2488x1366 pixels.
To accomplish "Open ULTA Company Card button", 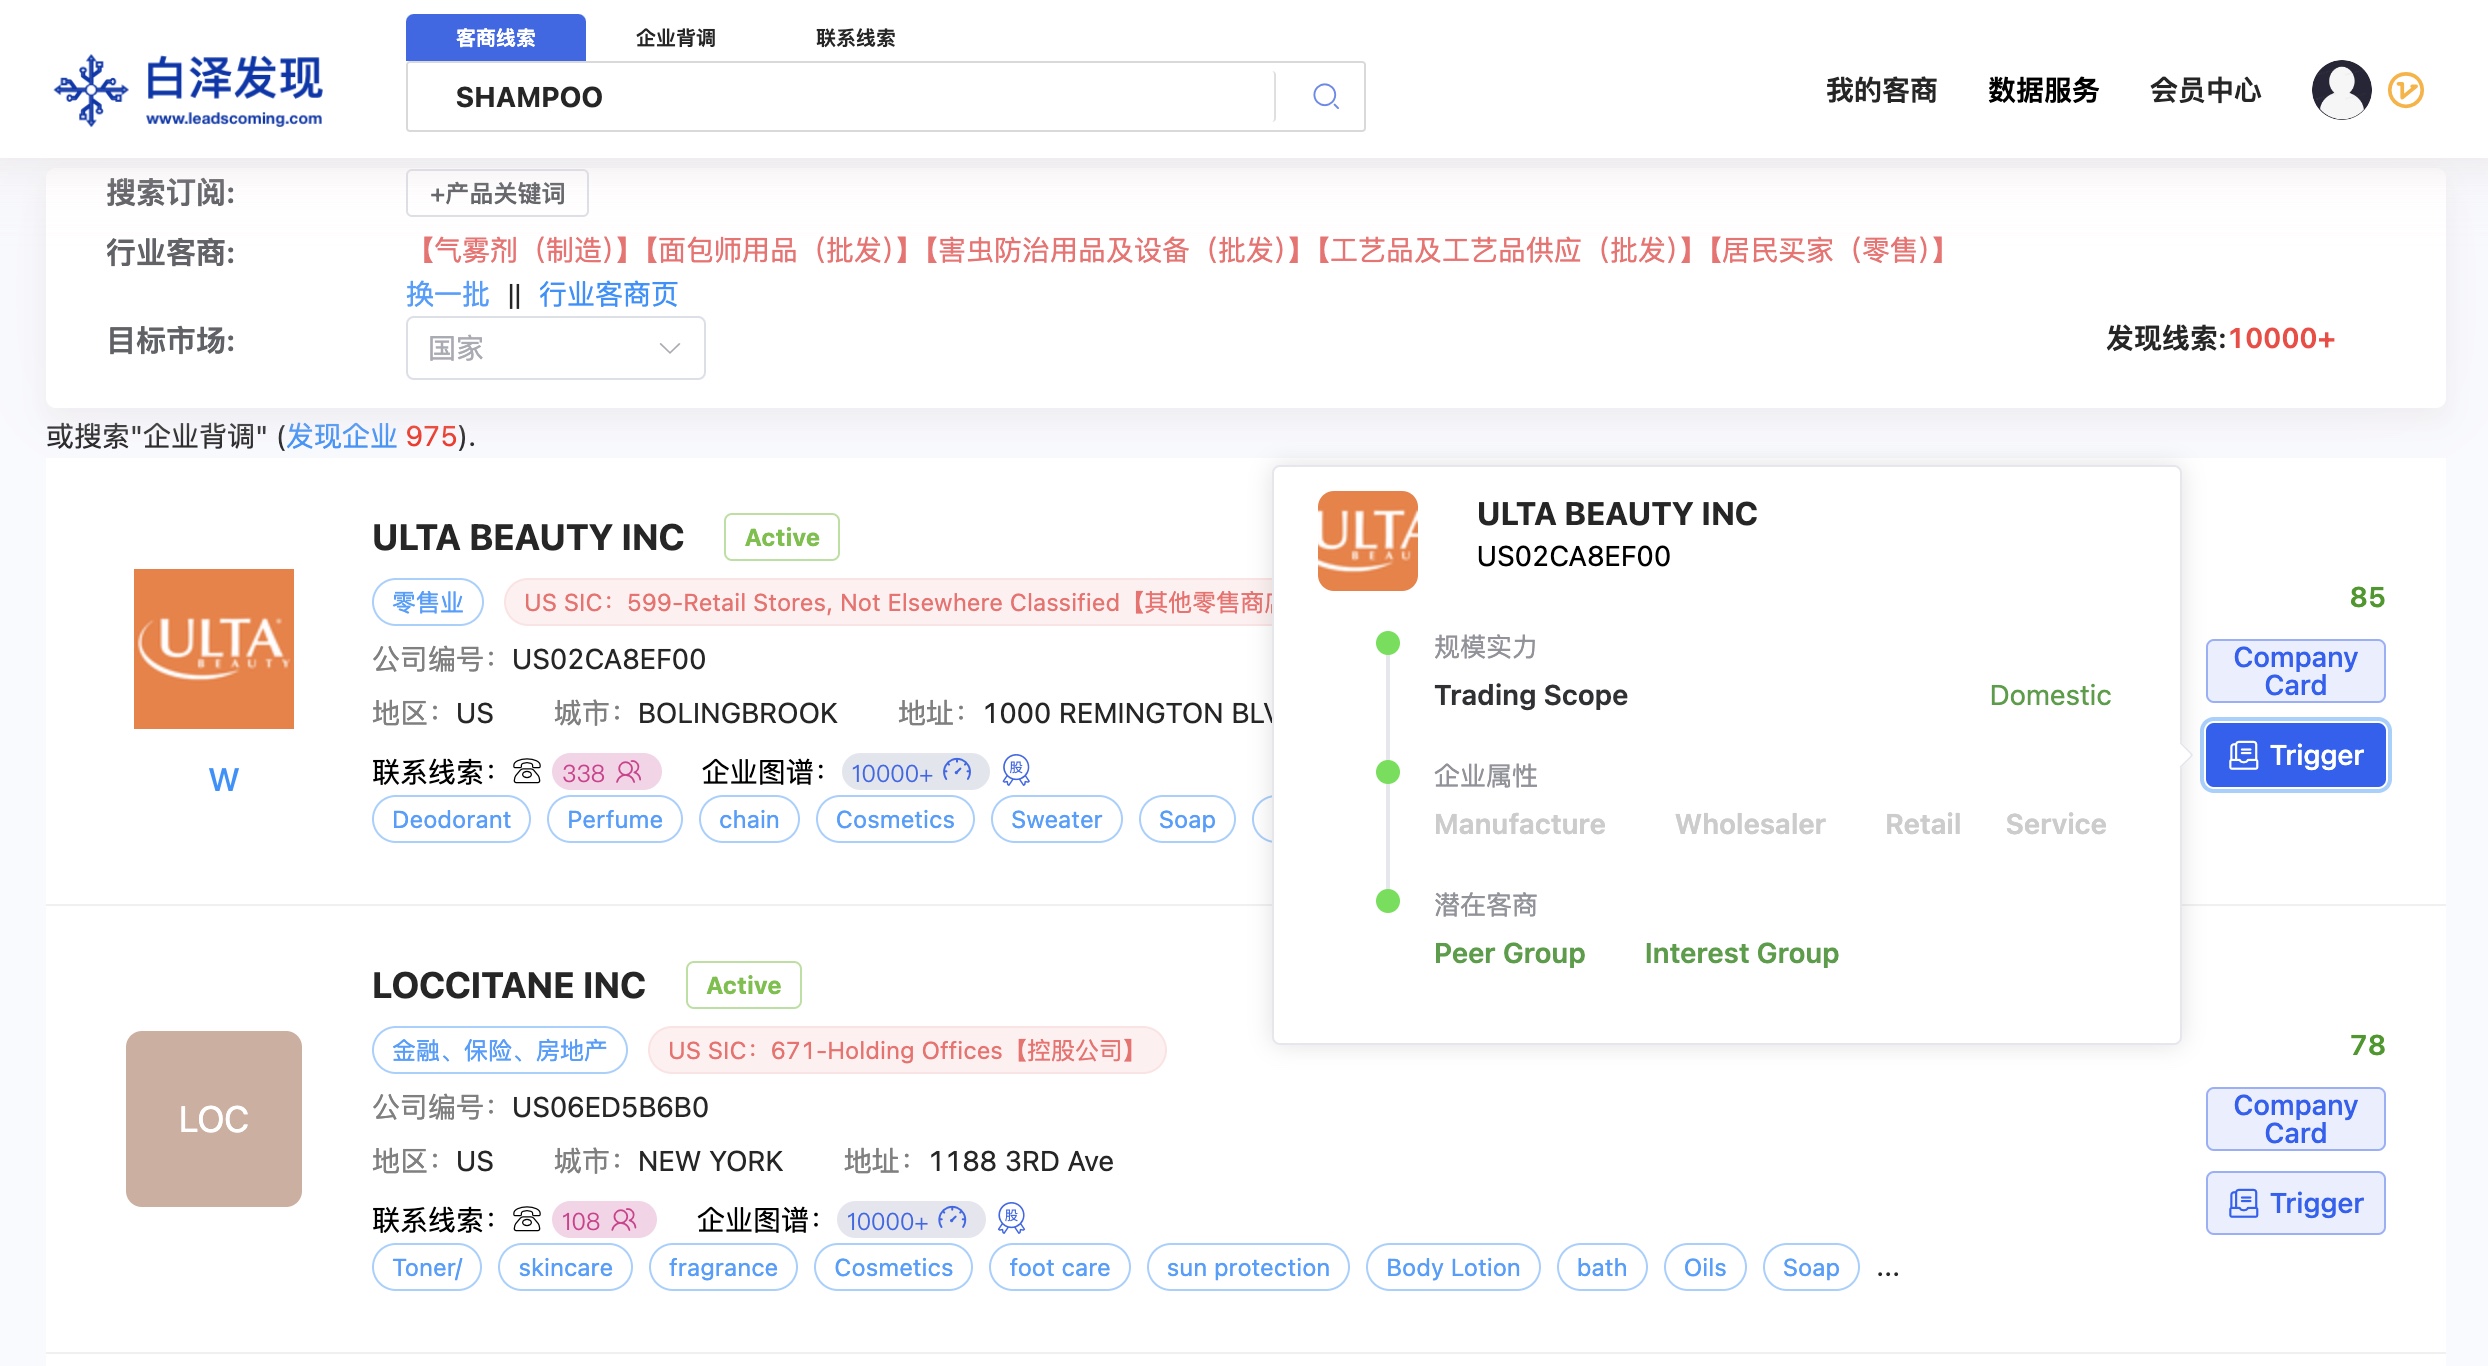I will [x=2295, y=671].
